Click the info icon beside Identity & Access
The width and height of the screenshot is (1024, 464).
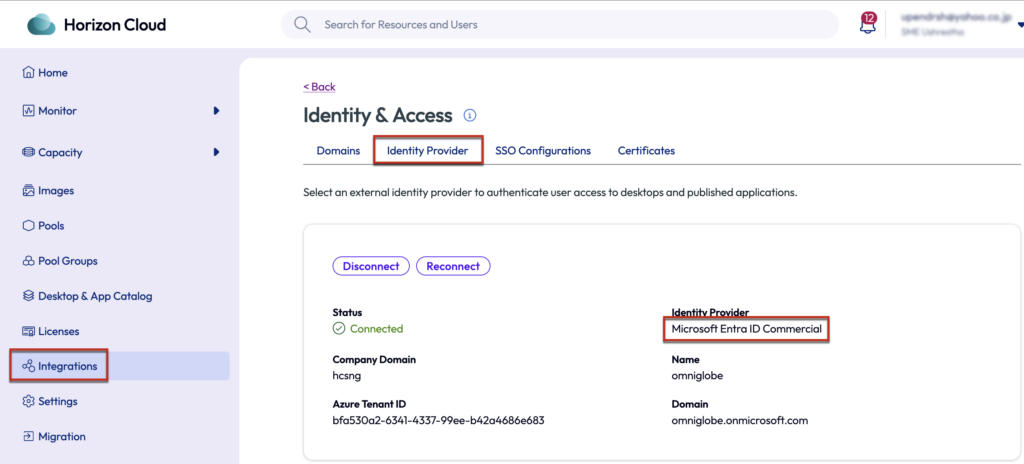pos(470,116)
